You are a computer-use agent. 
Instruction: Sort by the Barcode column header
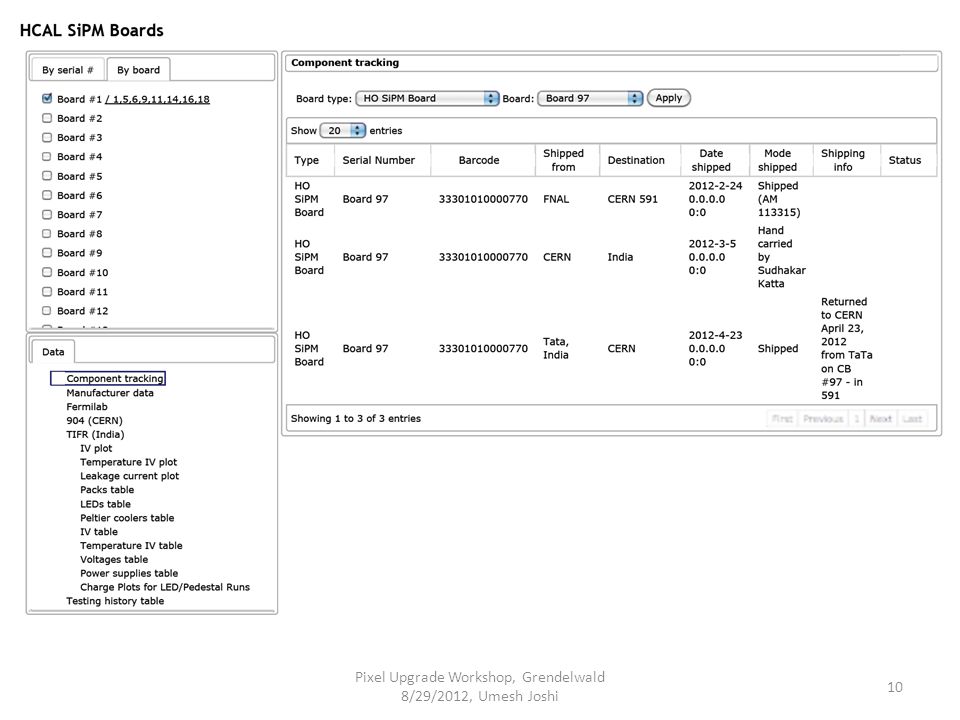[483, 160]
